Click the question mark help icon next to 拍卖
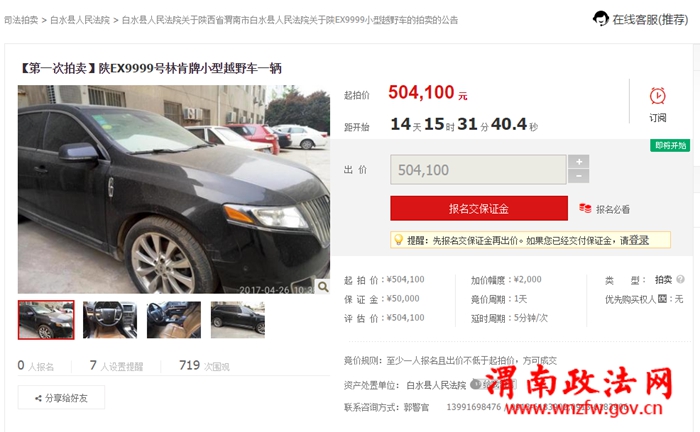Image resolution: width=700 pixels, height=432 pixels. (x=680, y=279)
